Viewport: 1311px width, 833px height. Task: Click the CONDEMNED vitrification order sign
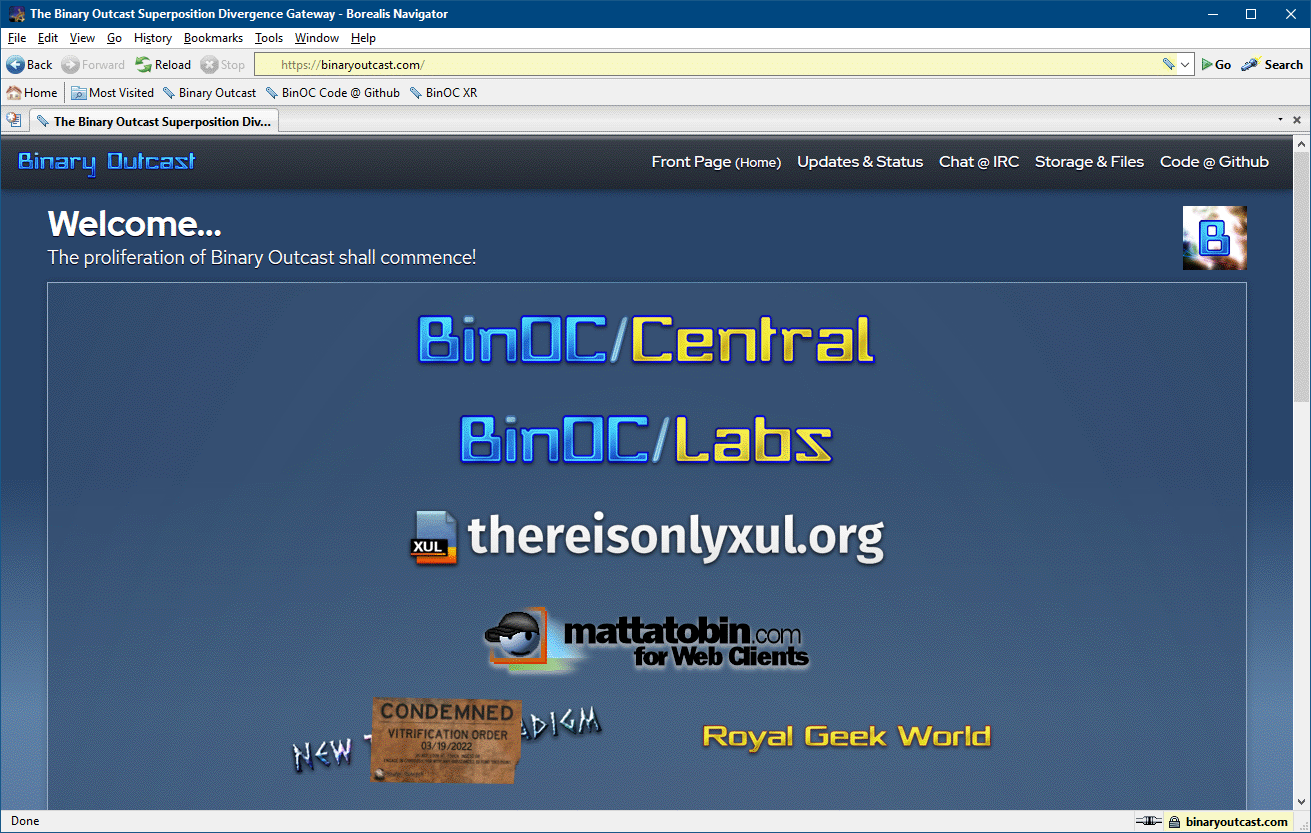click(447, 740)
